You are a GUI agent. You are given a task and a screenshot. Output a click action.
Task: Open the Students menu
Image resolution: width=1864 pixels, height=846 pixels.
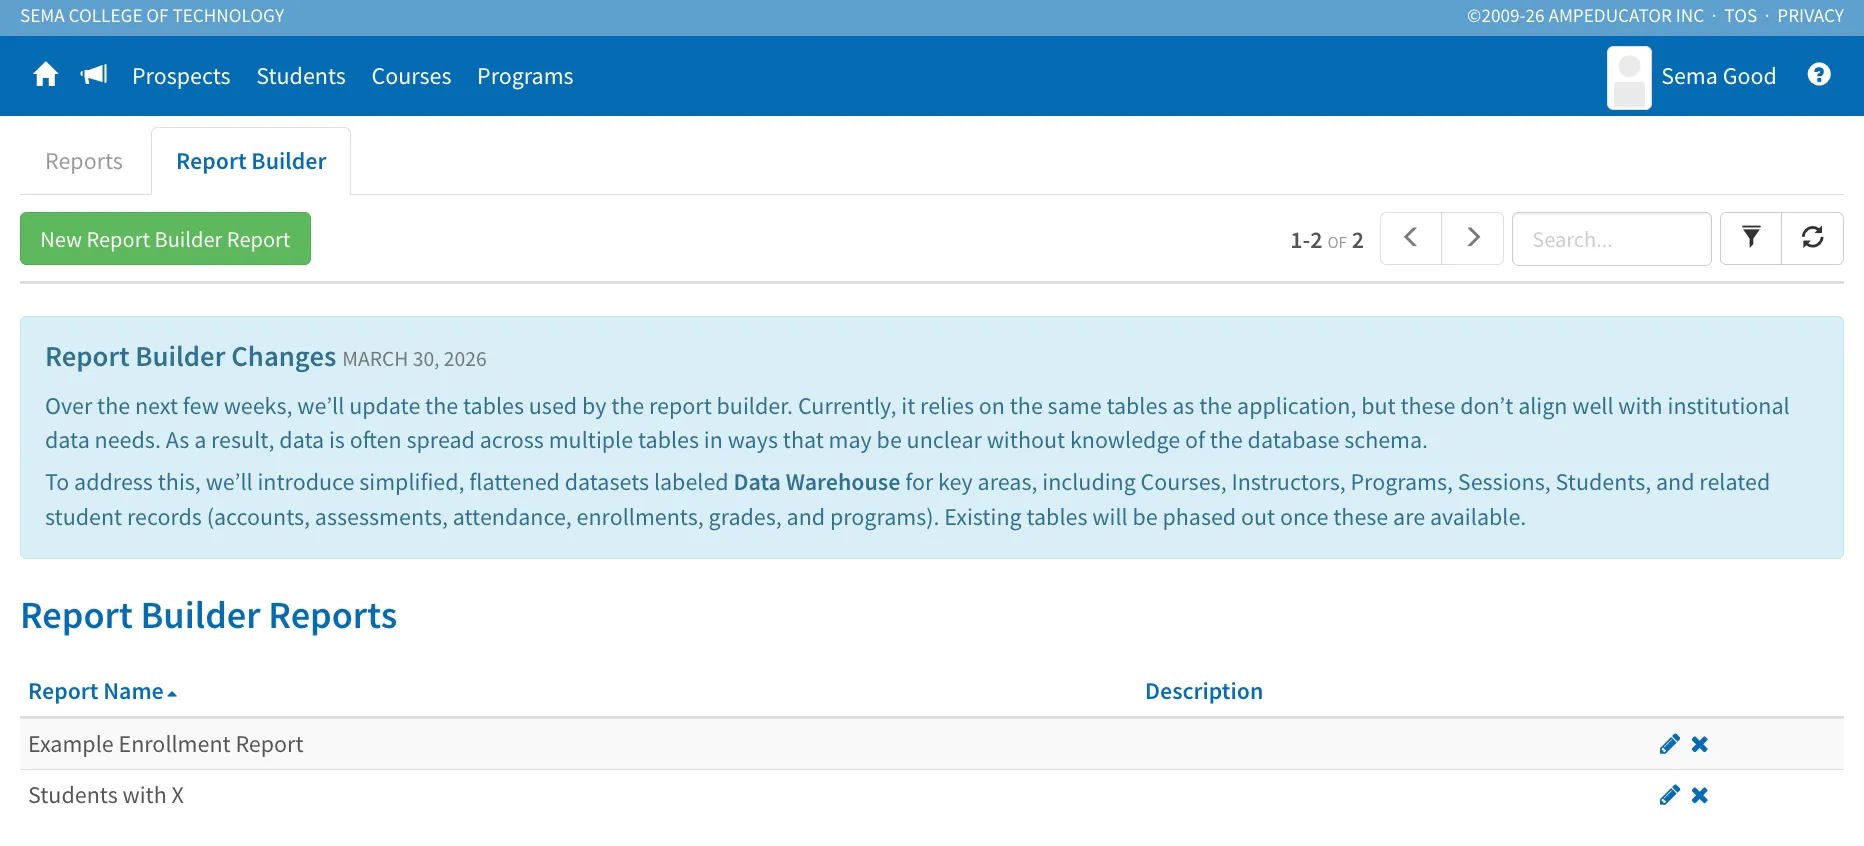(301, 76)
